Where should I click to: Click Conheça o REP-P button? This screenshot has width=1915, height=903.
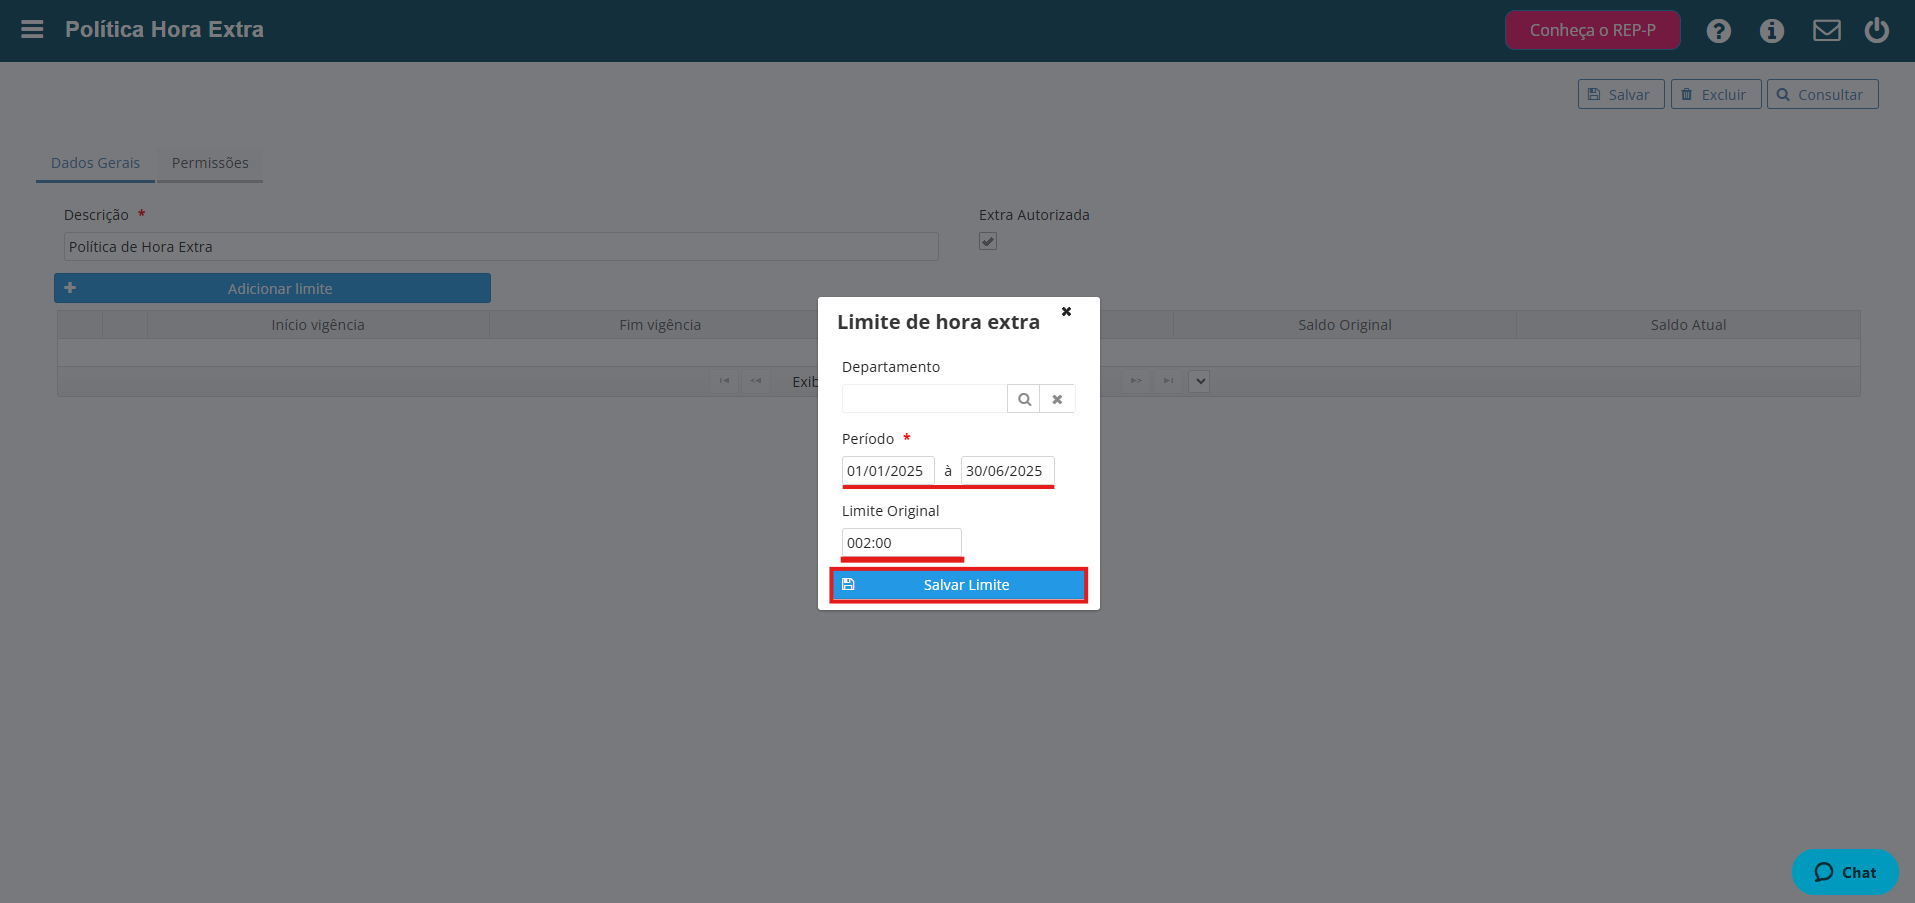click(x=1592, y=30)
